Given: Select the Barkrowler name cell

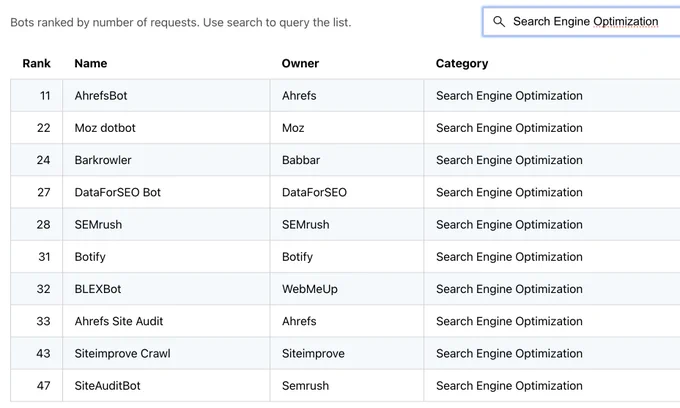Looking at the screenshot, I should pyautogui.click(x=166, y=160).
